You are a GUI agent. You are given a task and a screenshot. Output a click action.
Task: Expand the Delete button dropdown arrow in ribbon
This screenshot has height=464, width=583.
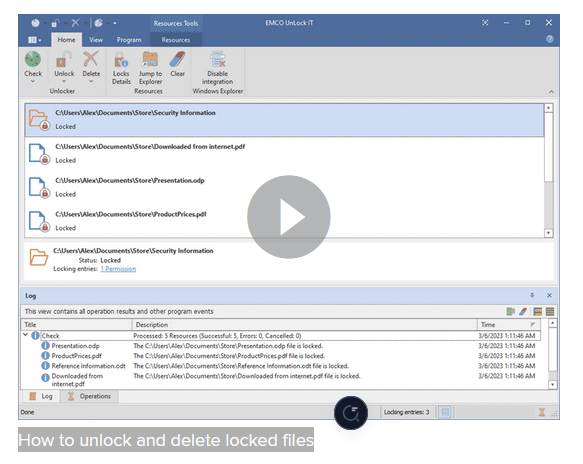(x=91, y=81)
